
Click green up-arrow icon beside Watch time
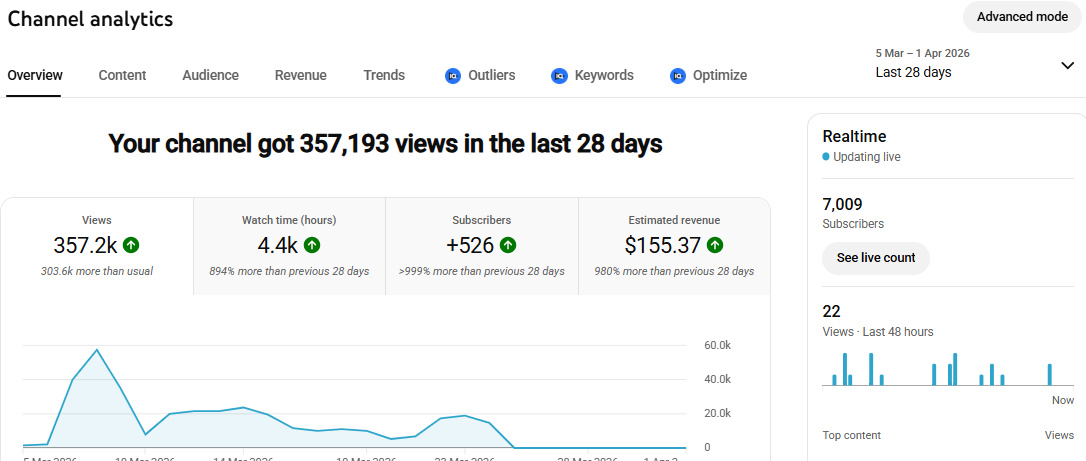point(313,245)
